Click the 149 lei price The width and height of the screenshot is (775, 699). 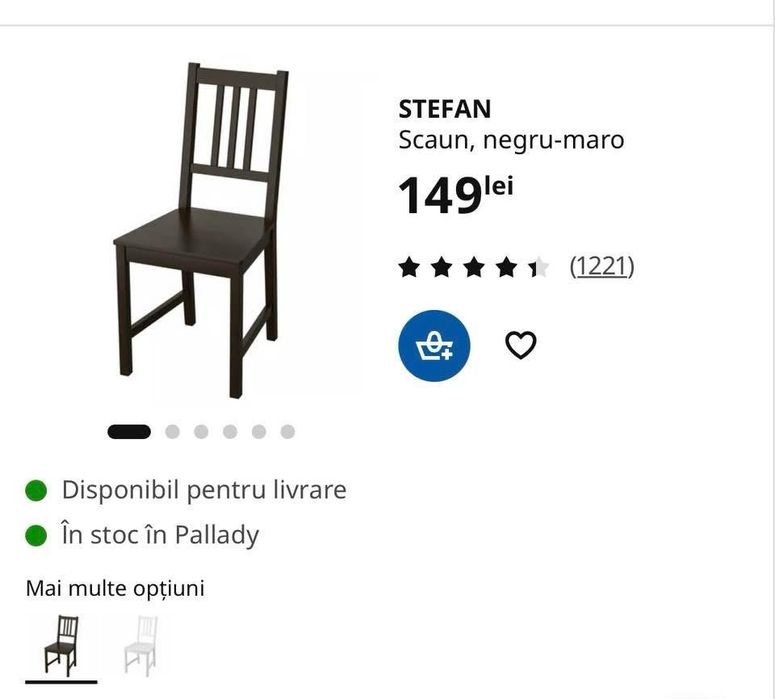coord(455,194)
